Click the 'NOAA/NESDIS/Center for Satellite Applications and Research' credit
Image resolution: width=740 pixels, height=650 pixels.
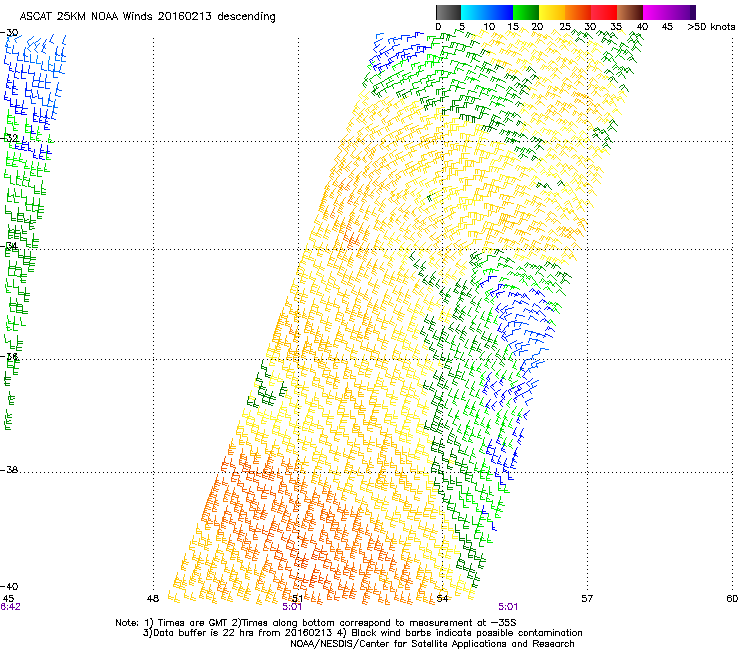(432, 644)
